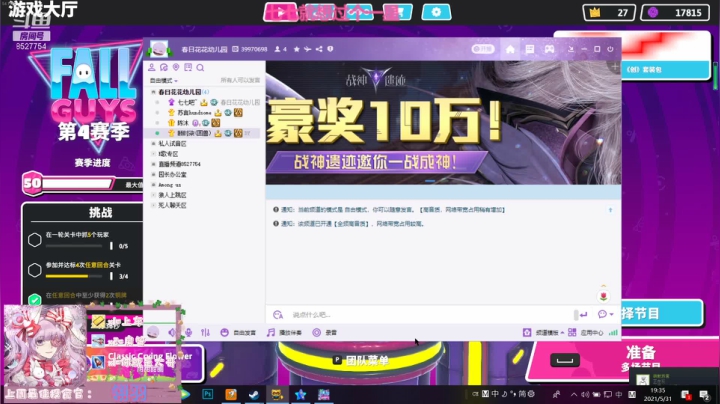
Task: Open the home tab icon
Action: point(510,49)
